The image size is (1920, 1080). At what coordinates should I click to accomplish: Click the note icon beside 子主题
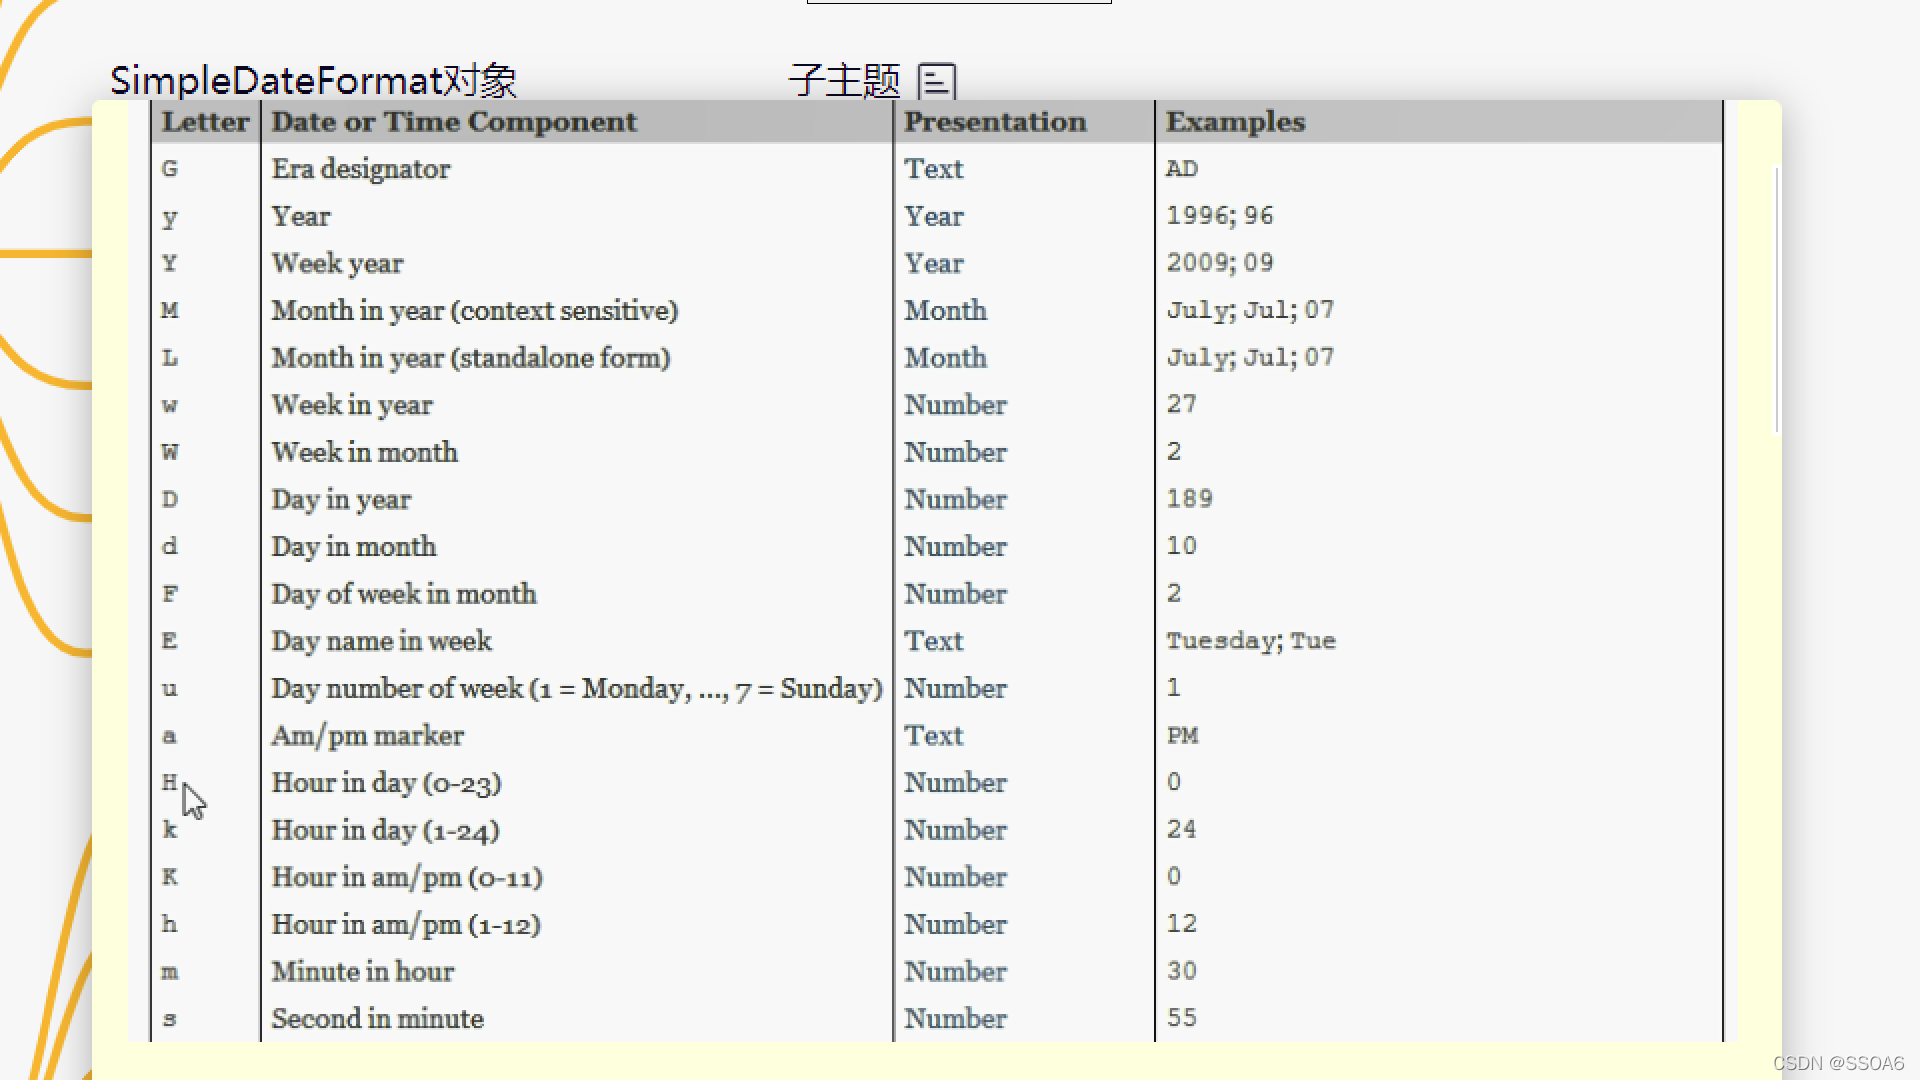pos(937,82)
